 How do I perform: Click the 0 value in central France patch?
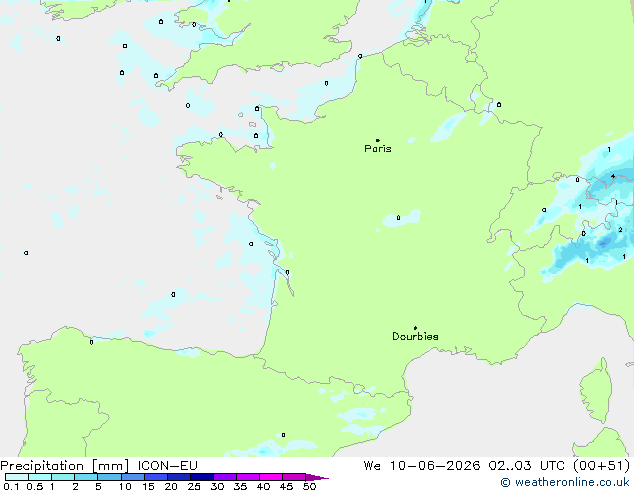coord(398,218)
